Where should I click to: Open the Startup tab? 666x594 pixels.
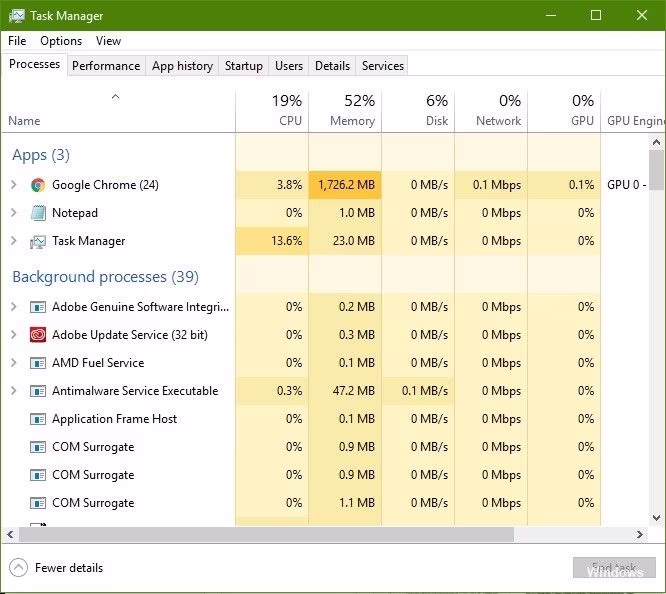coord(243,66)
